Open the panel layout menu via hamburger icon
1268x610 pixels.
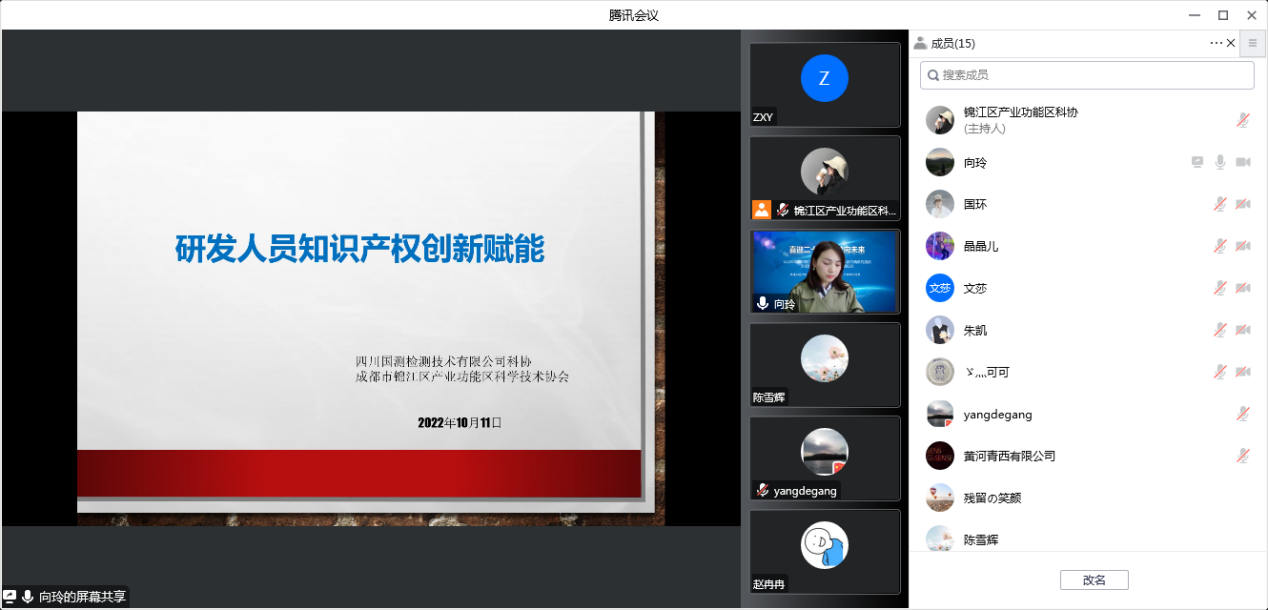pyautogui.click(x=1252, y=43)
